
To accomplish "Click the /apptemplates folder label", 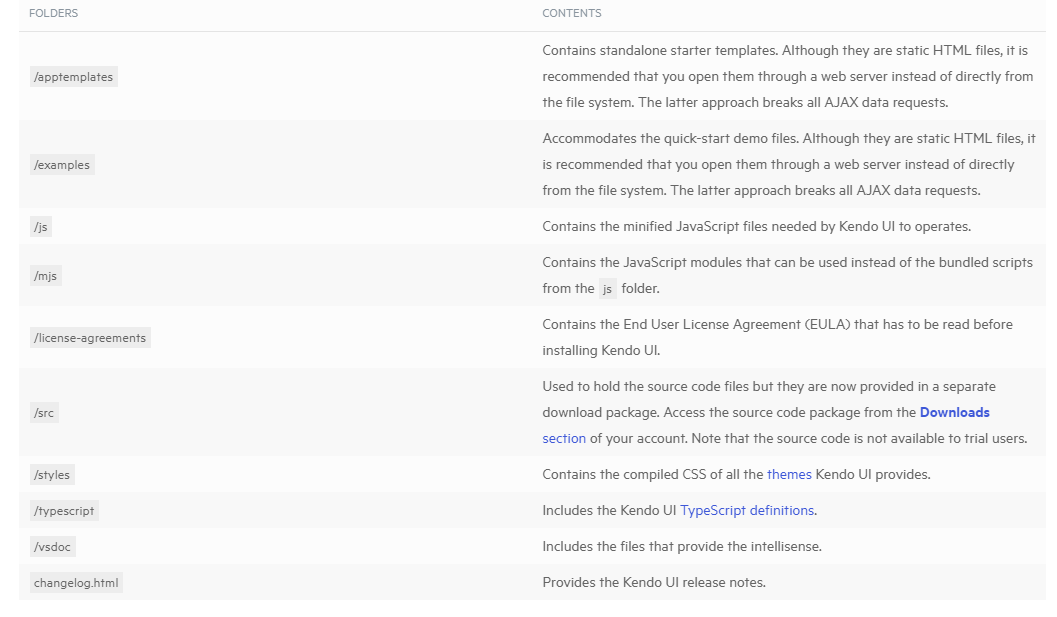I will (x=73, y=77).
